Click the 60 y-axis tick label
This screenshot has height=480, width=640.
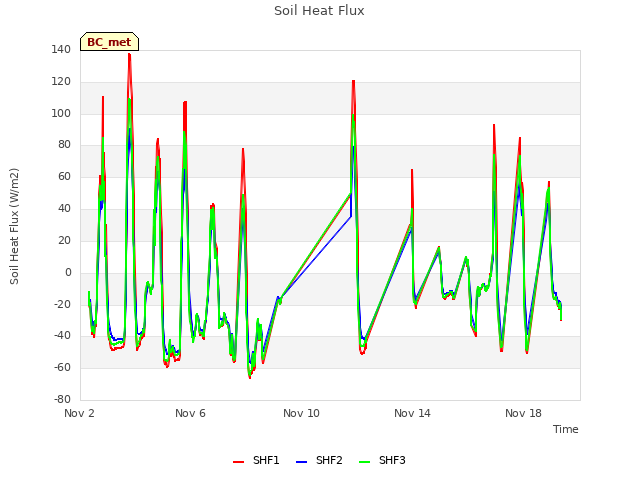tap(64, 176)
